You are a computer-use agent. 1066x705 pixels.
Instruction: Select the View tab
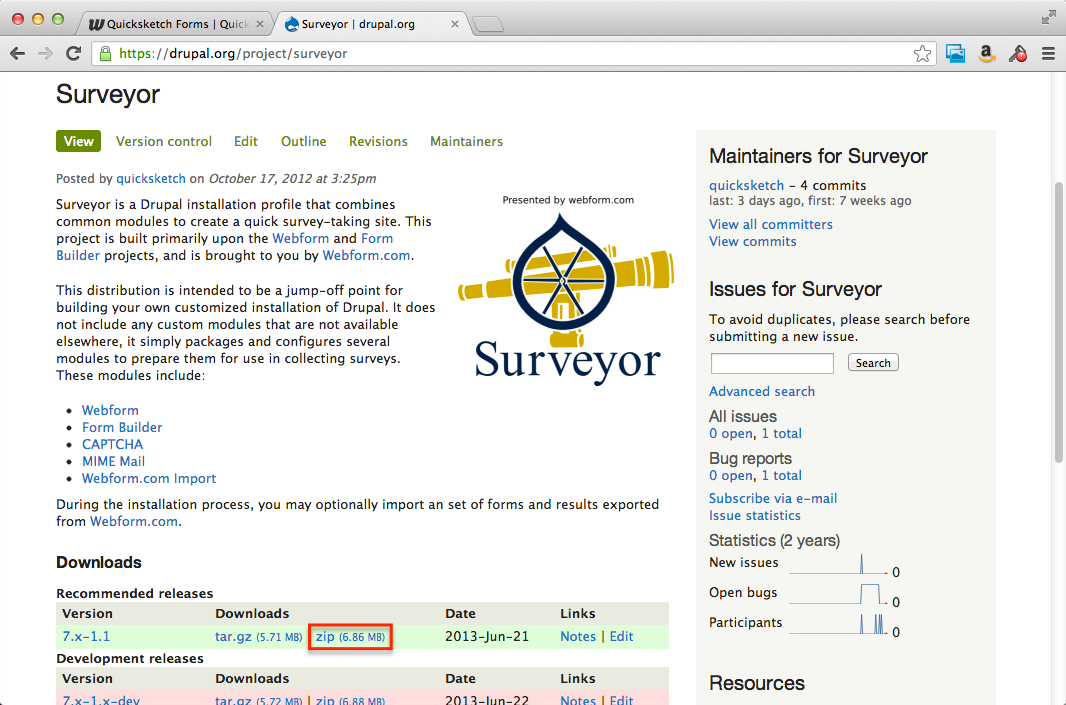[x=79, y=141]
